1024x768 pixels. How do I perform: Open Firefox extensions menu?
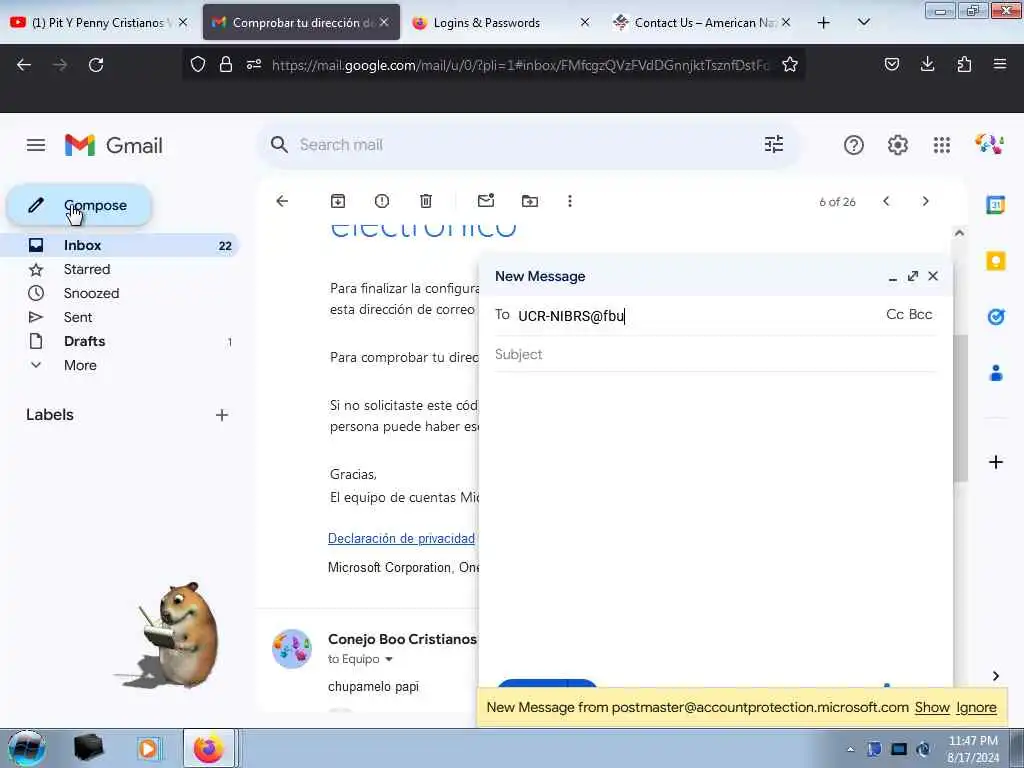click(964, 64)
